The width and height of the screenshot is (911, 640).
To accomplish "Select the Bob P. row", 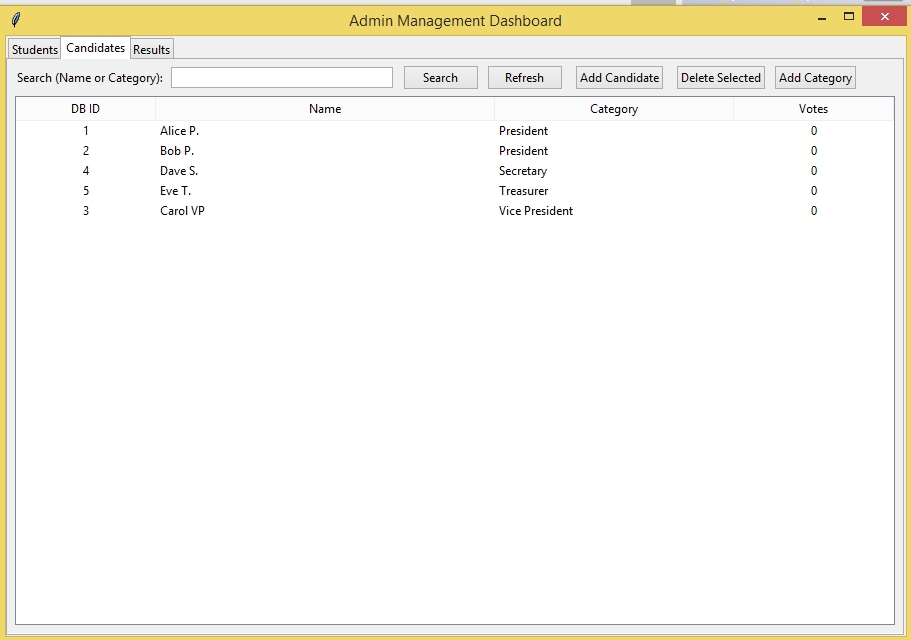I will tap(177, 151).
